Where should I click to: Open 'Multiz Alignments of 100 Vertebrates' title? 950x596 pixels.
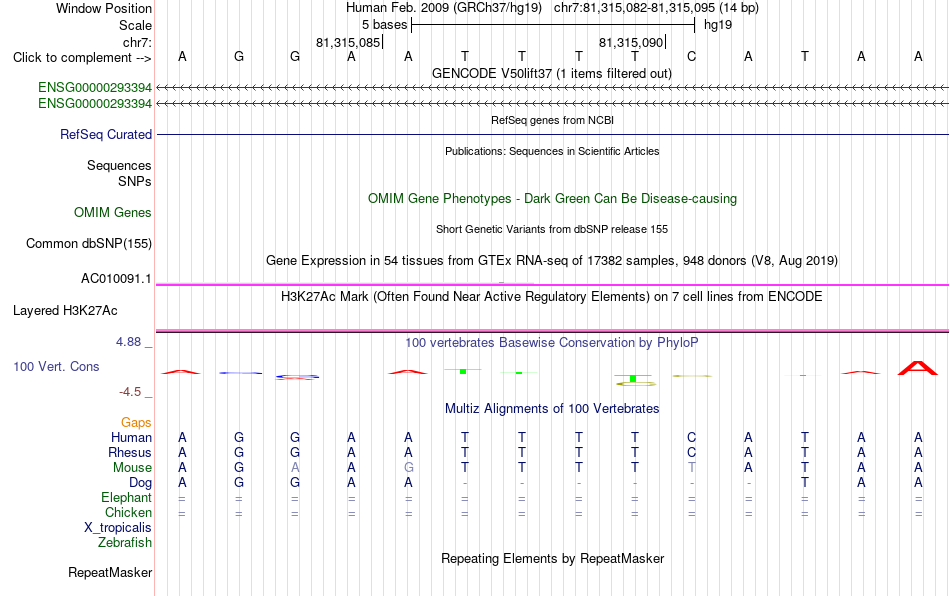(x=552, y=408)
